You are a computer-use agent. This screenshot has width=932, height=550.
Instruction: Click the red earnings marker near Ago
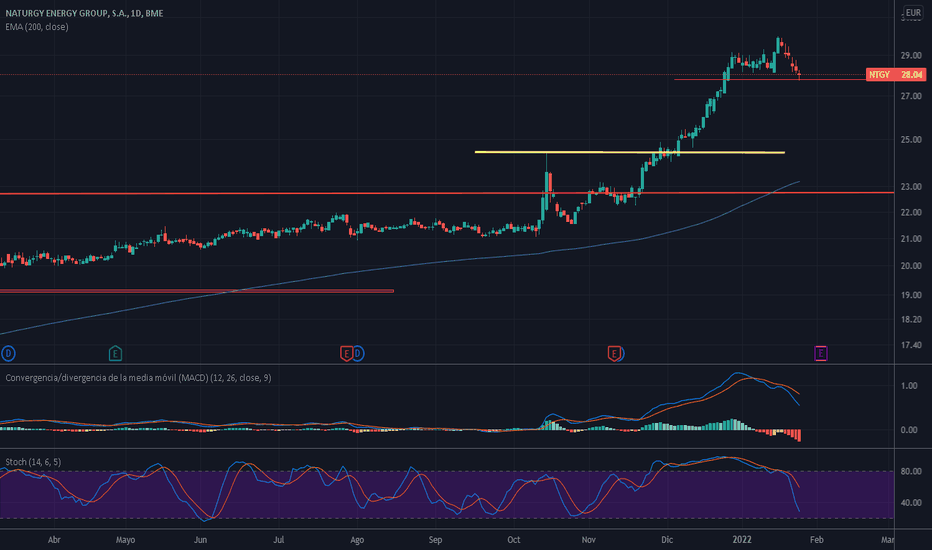point(346,354)
